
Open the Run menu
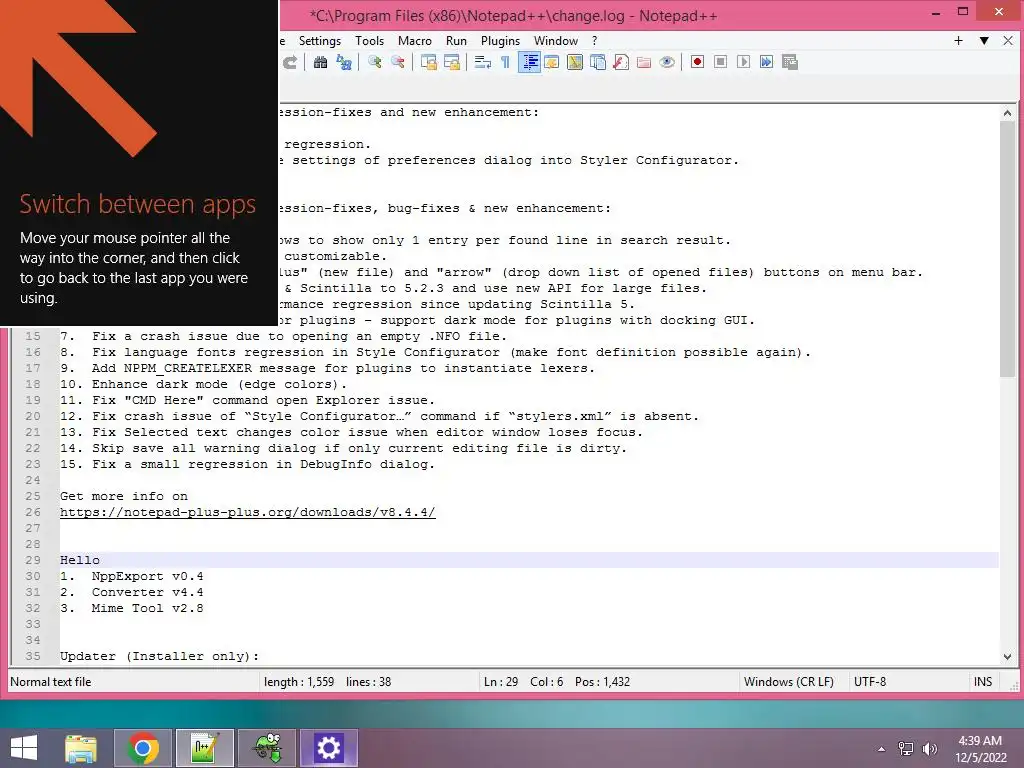point(456,40)
